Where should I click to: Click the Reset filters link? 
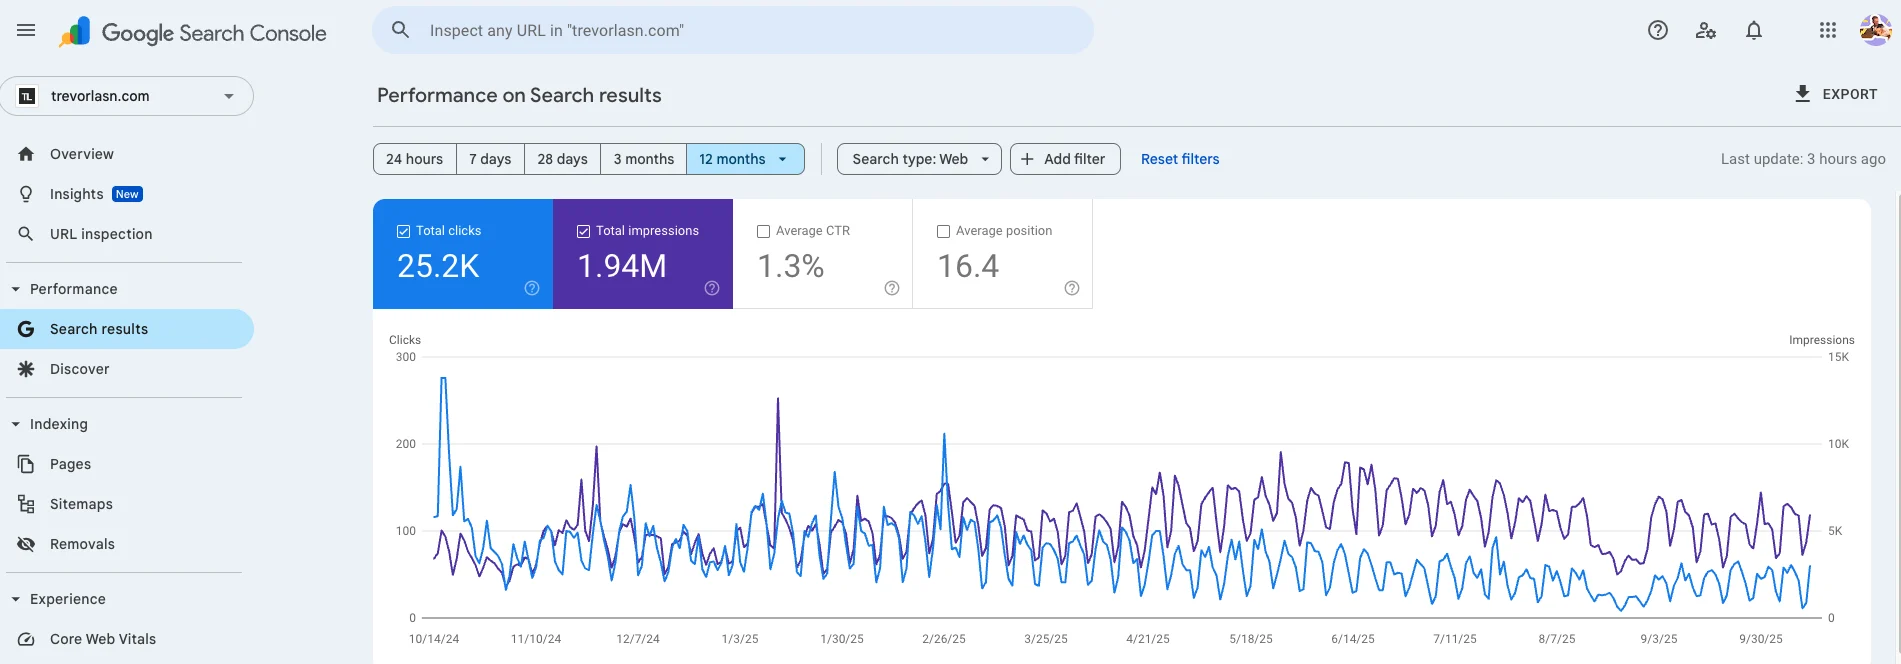tap(1180, 159)
